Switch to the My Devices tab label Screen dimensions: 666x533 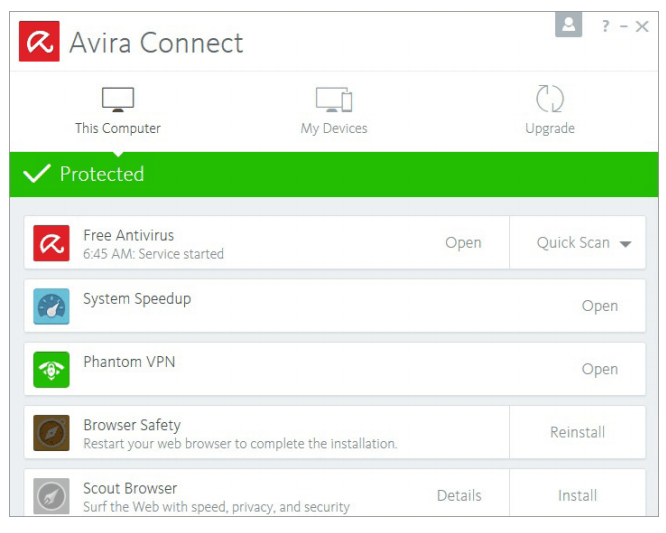pos(334,128)
